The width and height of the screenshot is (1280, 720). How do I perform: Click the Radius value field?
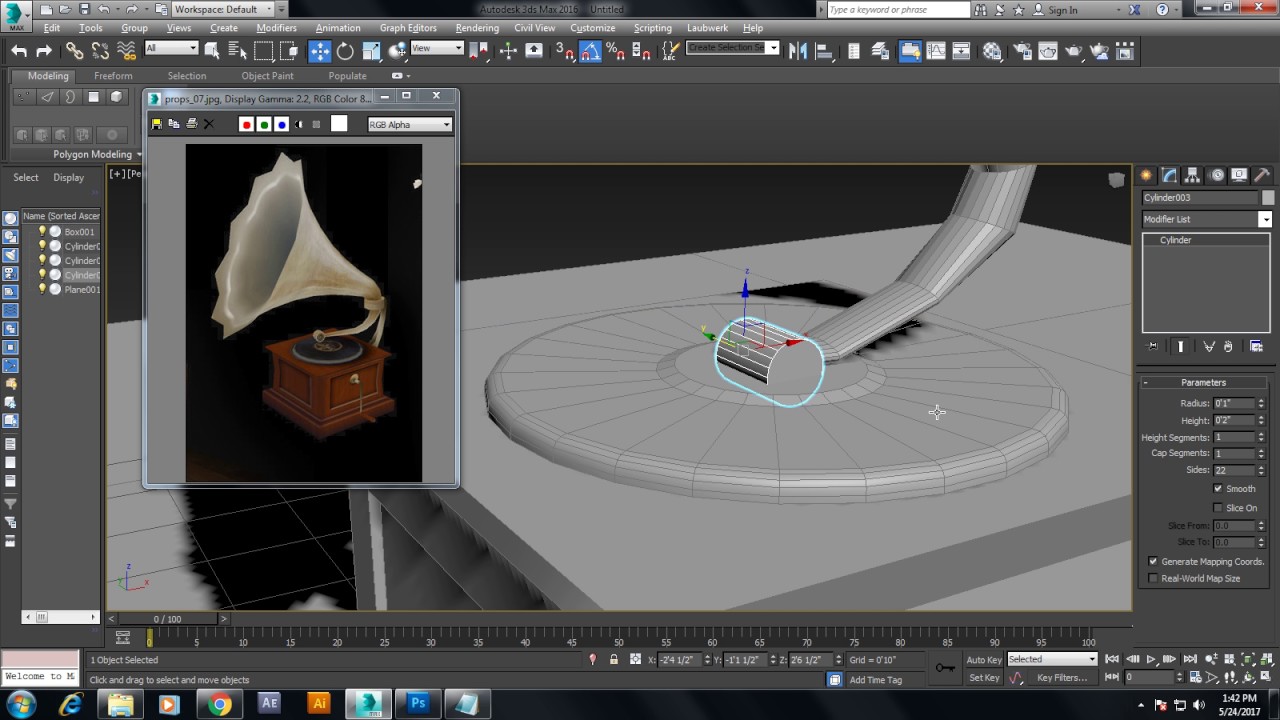(x=1234, y=404)
